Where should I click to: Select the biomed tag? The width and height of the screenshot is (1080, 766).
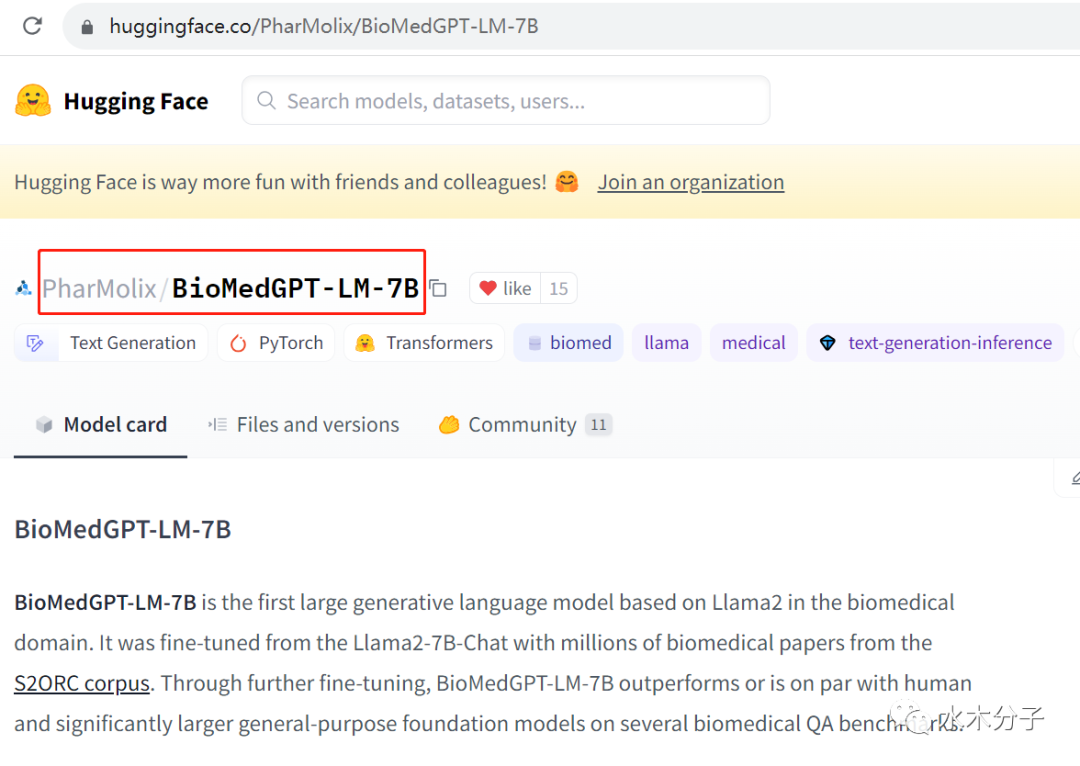click(569, 343)
